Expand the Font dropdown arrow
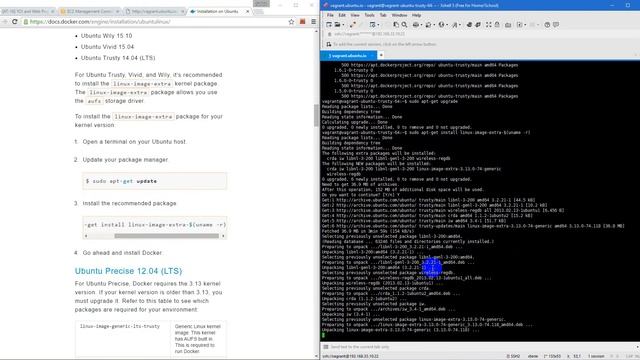Image resolution: width=640 pixels, height=360 pixels. pyautogui.click(x=460, y=24)
